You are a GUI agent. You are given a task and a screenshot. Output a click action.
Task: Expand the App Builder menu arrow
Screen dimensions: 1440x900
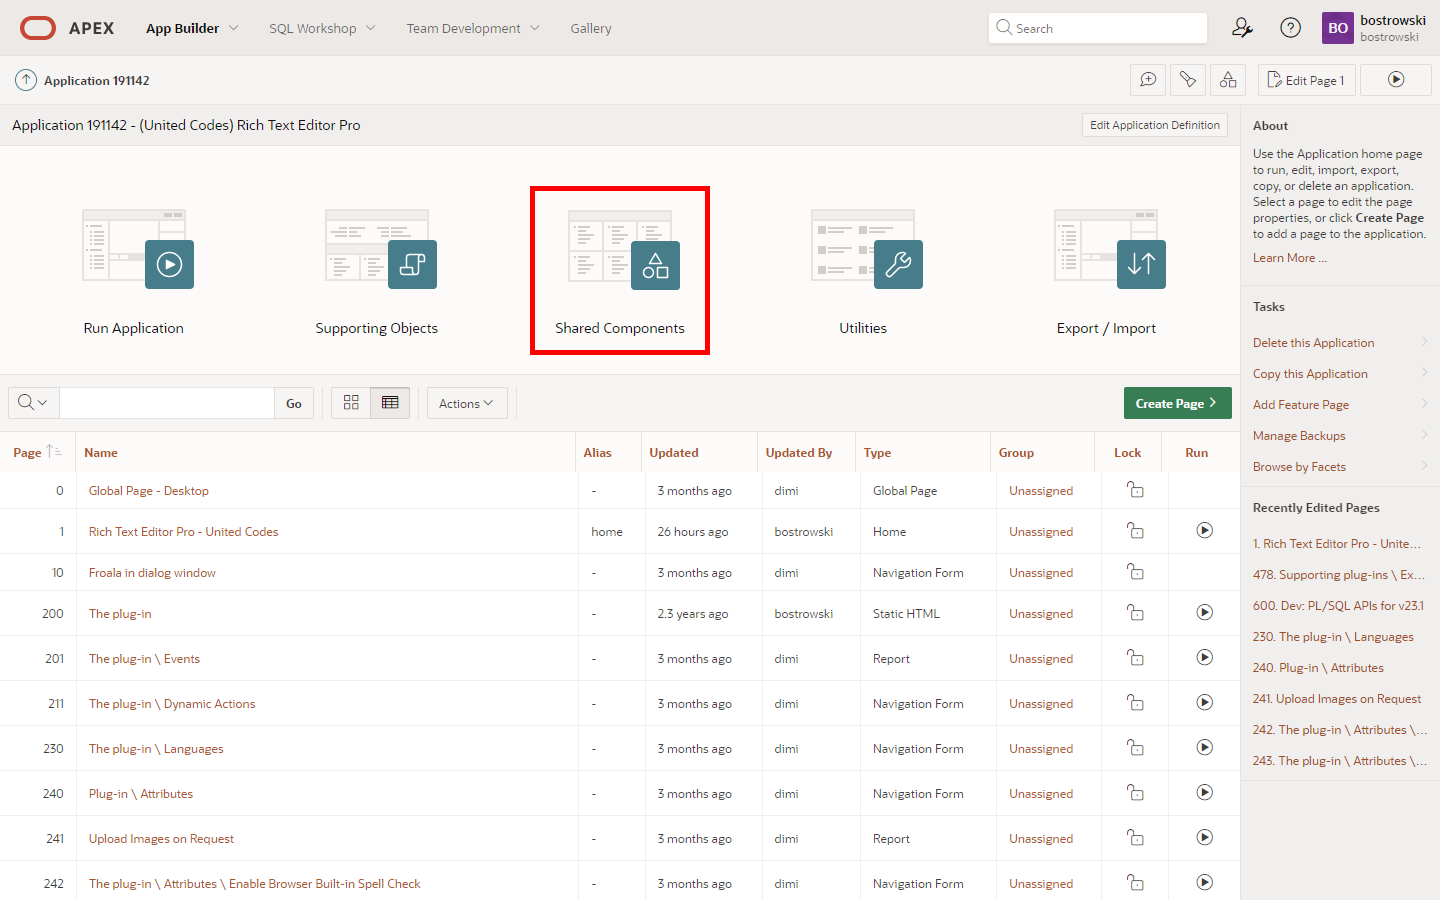tap(234, 28)
